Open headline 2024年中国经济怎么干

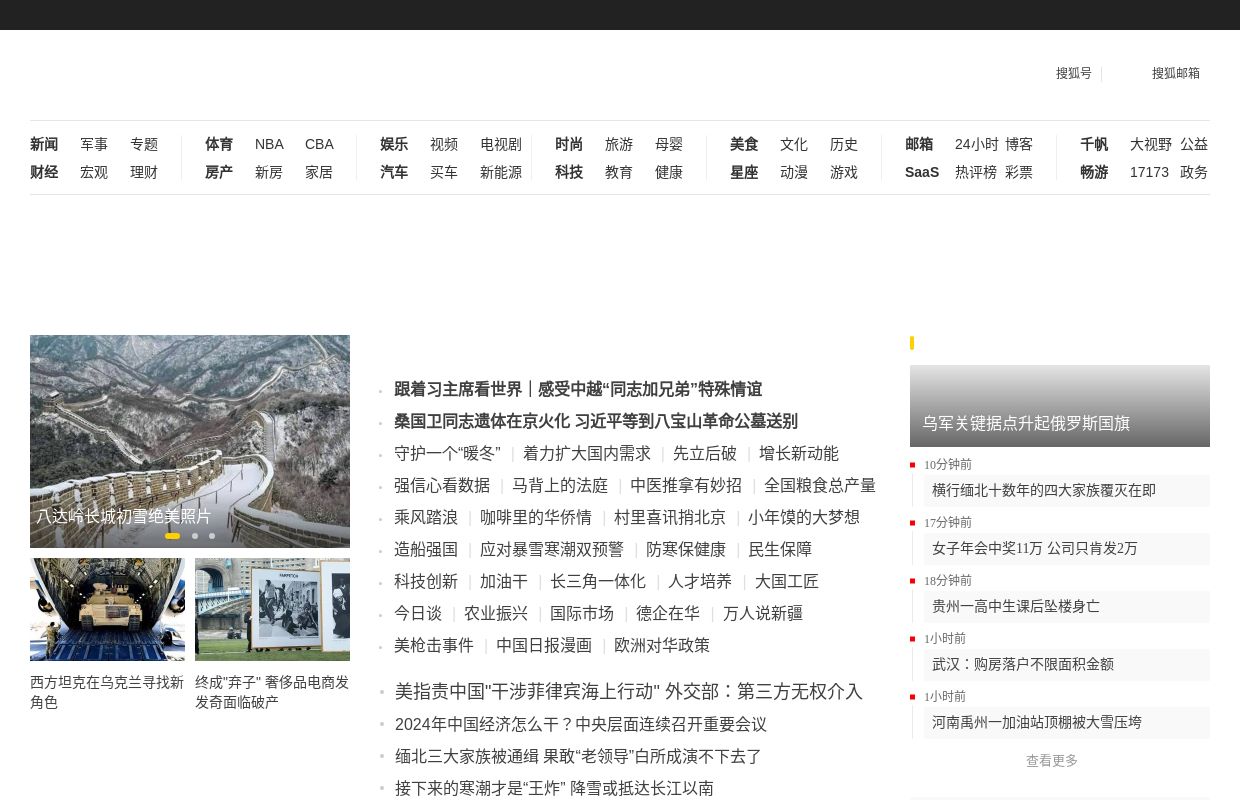click(580, 724)
